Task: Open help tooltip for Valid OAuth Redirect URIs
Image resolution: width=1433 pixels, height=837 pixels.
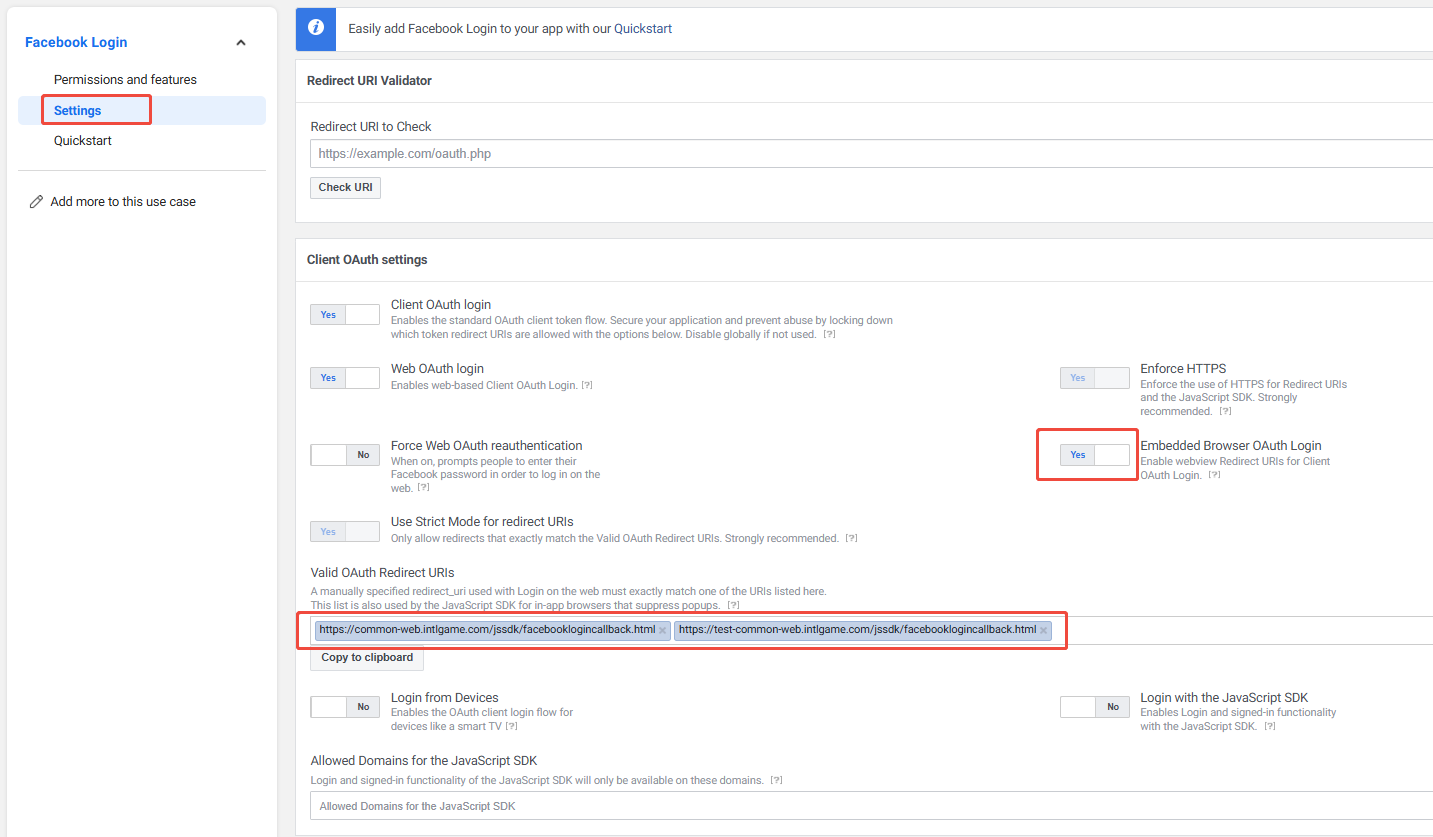Action: (734, 605)
